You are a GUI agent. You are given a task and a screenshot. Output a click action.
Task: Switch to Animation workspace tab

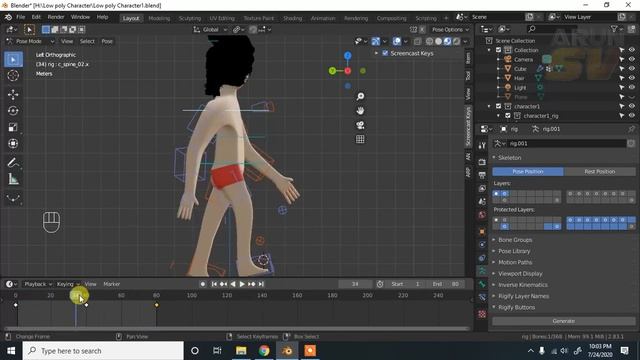coord(323,18)
